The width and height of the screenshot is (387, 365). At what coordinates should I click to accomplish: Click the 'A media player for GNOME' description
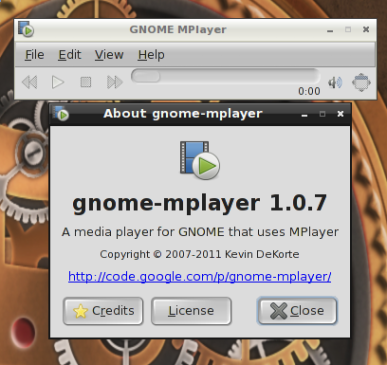[200, 232]
